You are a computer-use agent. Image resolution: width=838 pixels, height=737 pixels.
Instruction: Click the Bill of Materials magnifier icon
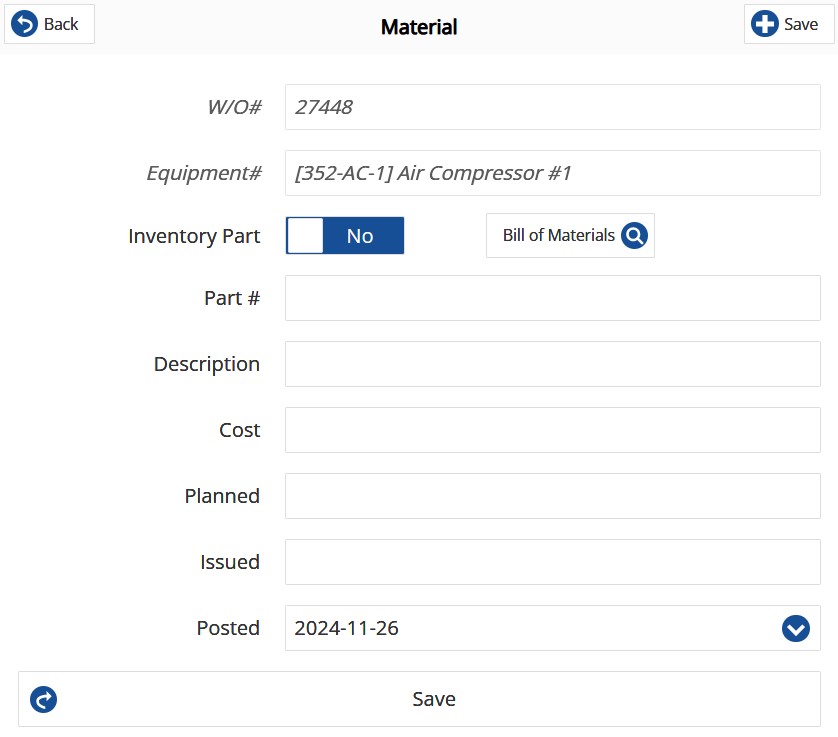tap(634, 235)
